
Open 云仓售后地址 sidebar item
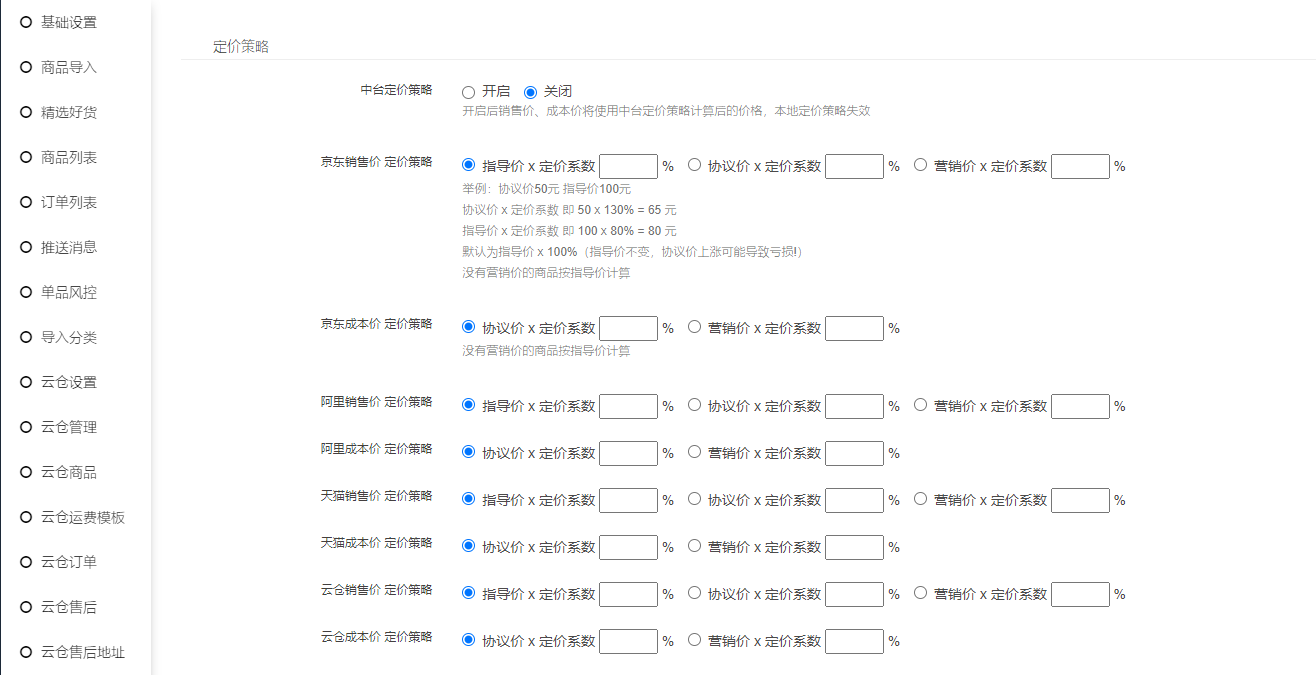pyautogui.click(x=83, y=652)
